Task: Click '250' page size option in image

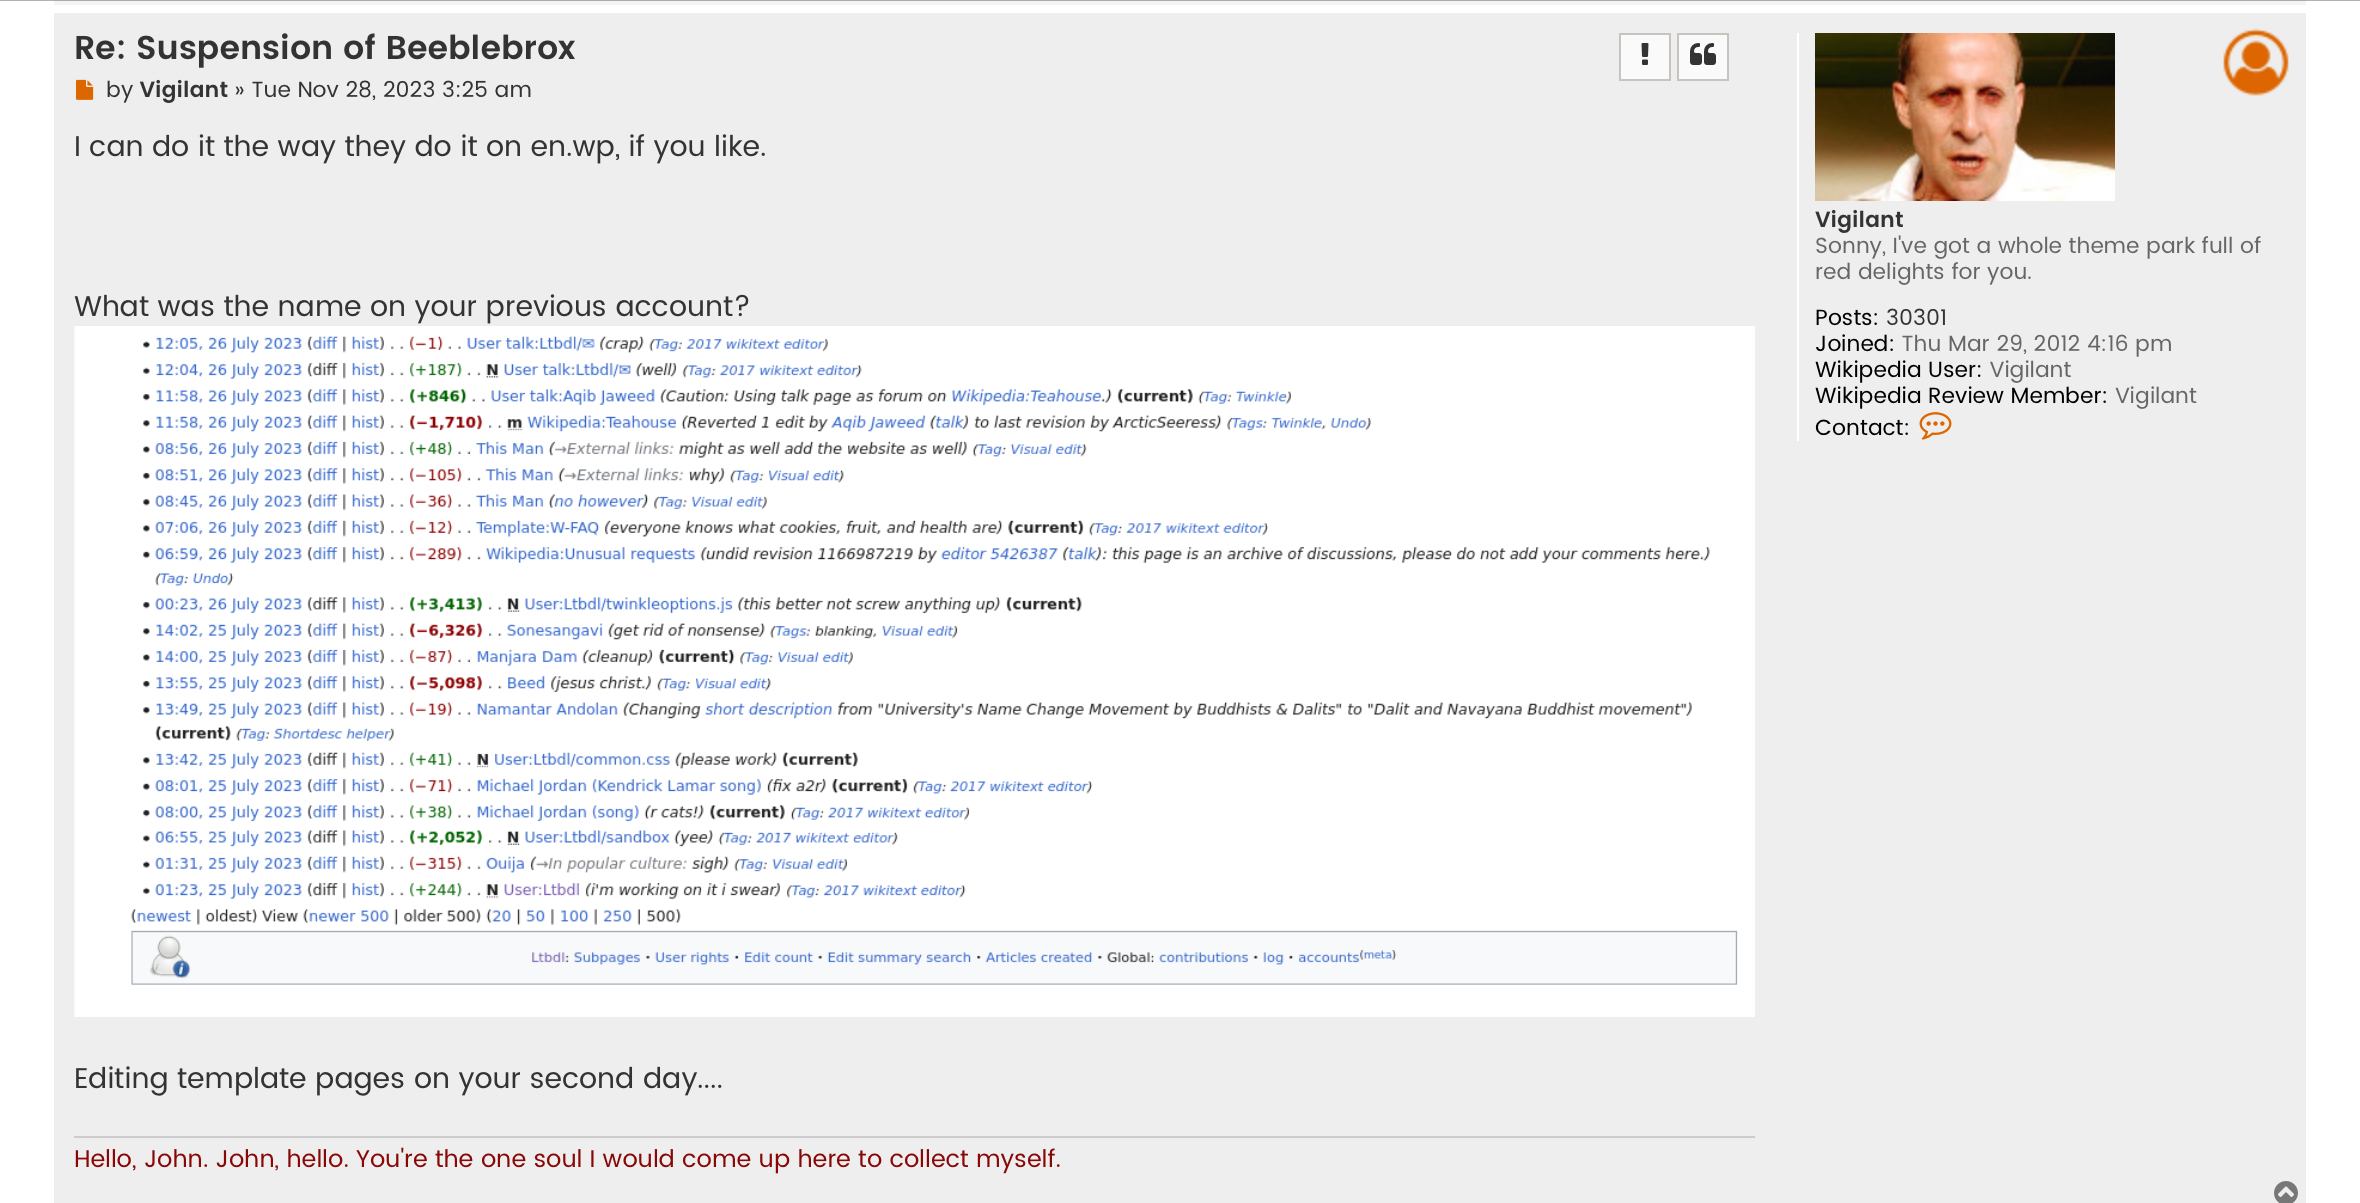Action: 617,916
